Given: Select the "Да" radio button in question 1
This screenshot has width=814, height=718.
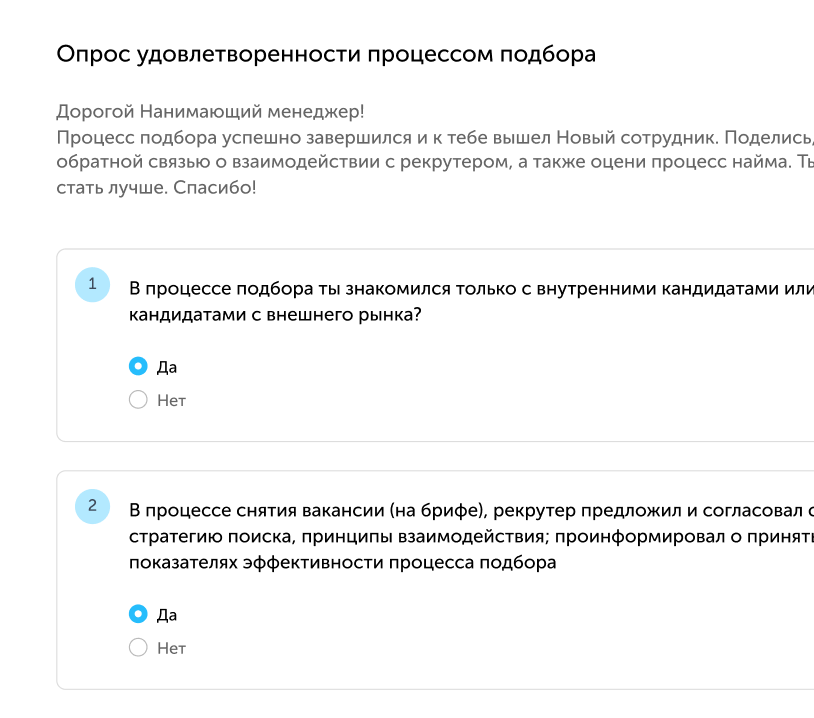Looking at the screenshot, I should pyautogui.click(x=138, y=367).
